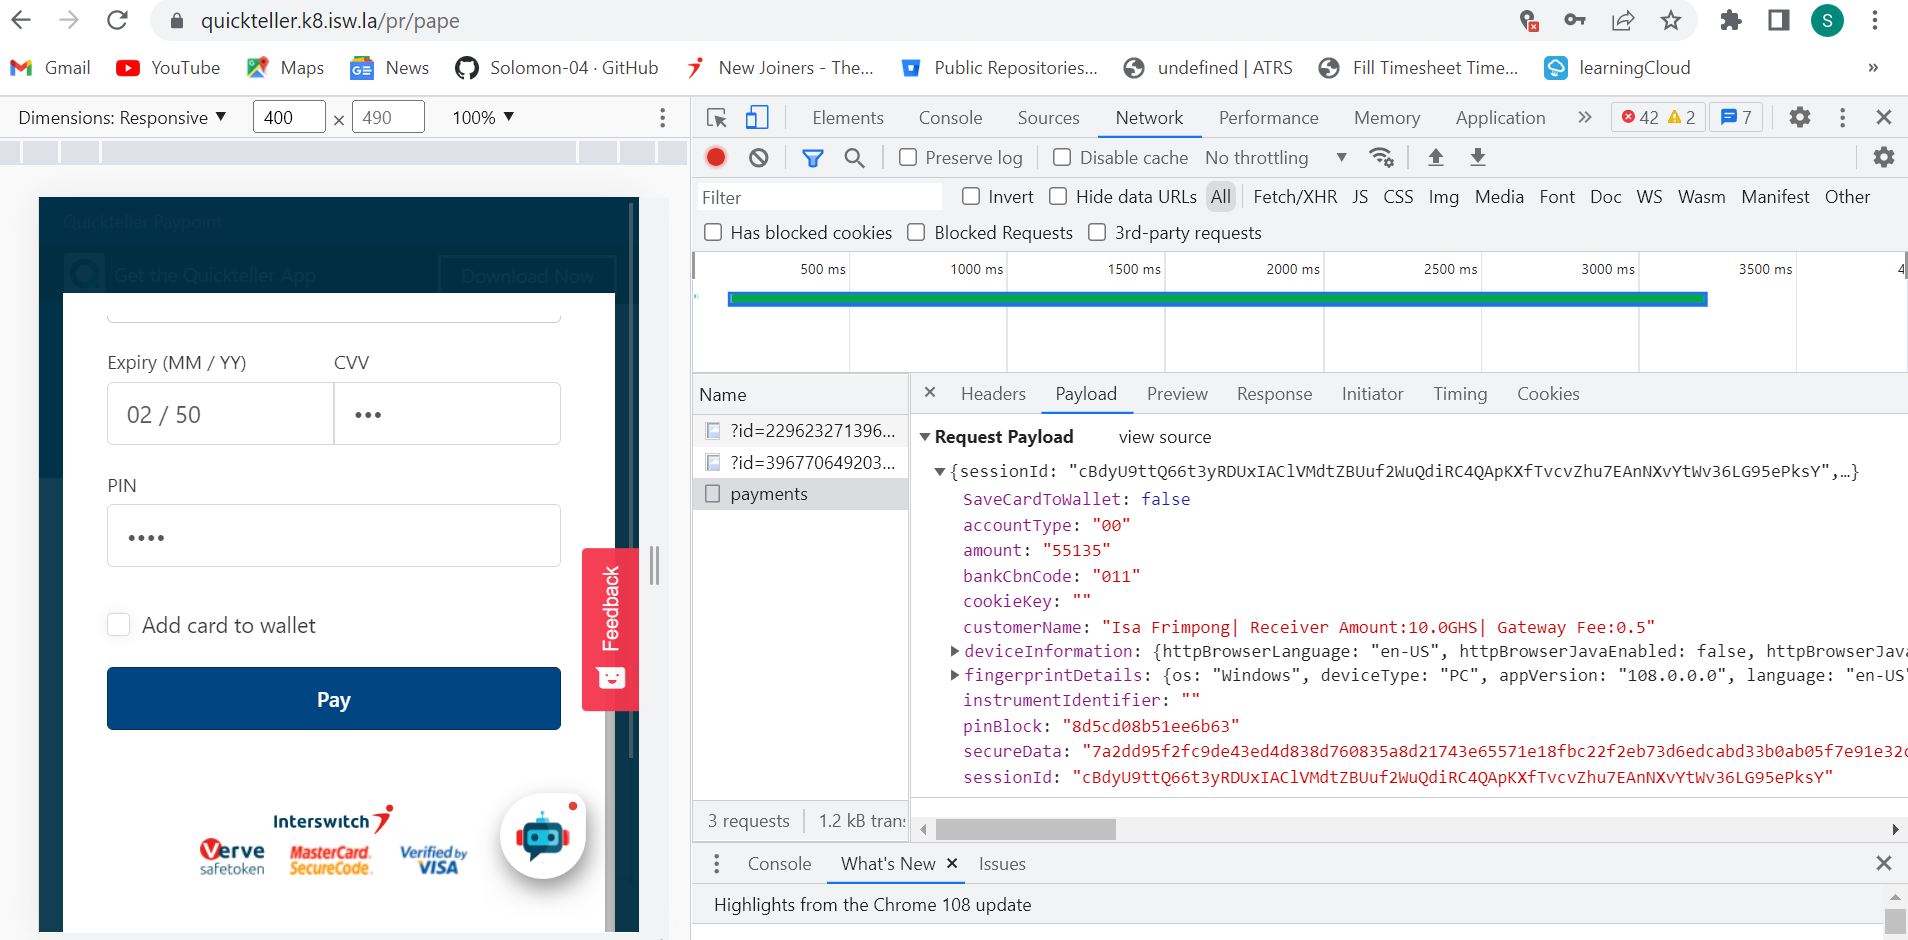Image resolution: width=1908 pixels, height=940 pixels.
Task: Open the Console panel tab
Action: 950,118
